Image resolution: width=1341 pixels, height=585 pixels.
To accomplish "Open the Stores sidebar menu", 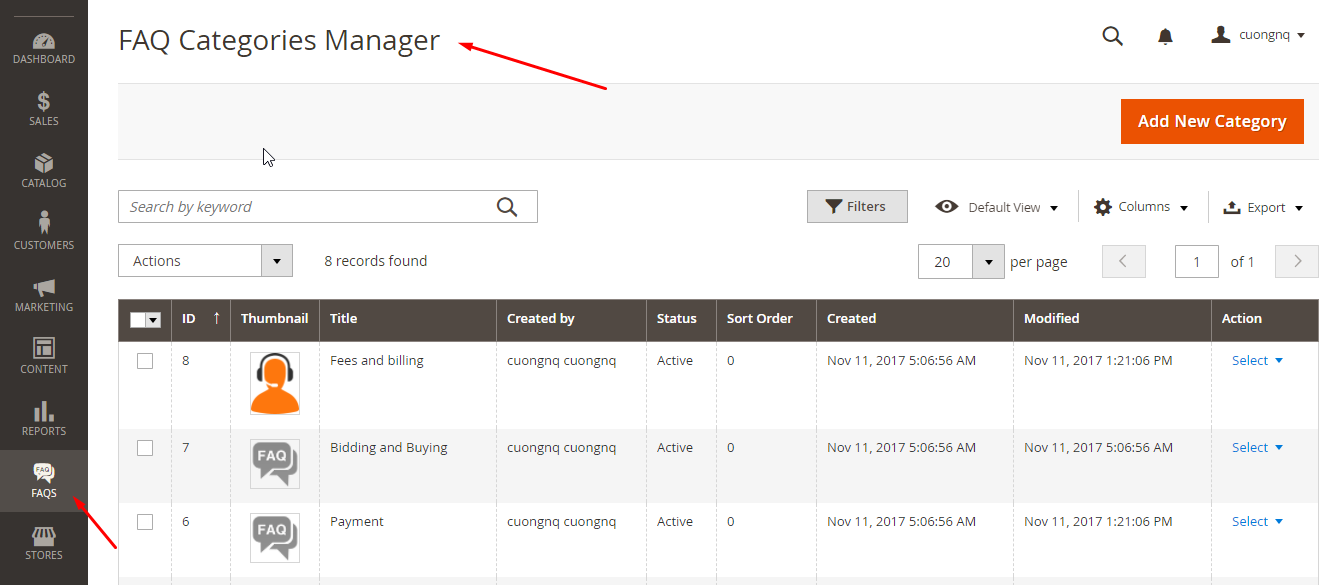I will pos(43,543).
